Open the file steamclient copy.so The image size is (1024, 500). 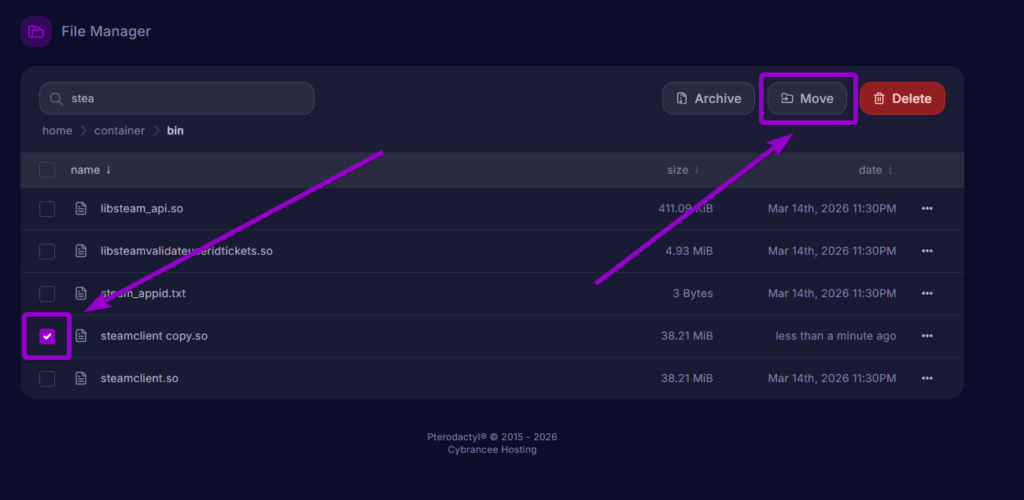(x=154, y=336)
